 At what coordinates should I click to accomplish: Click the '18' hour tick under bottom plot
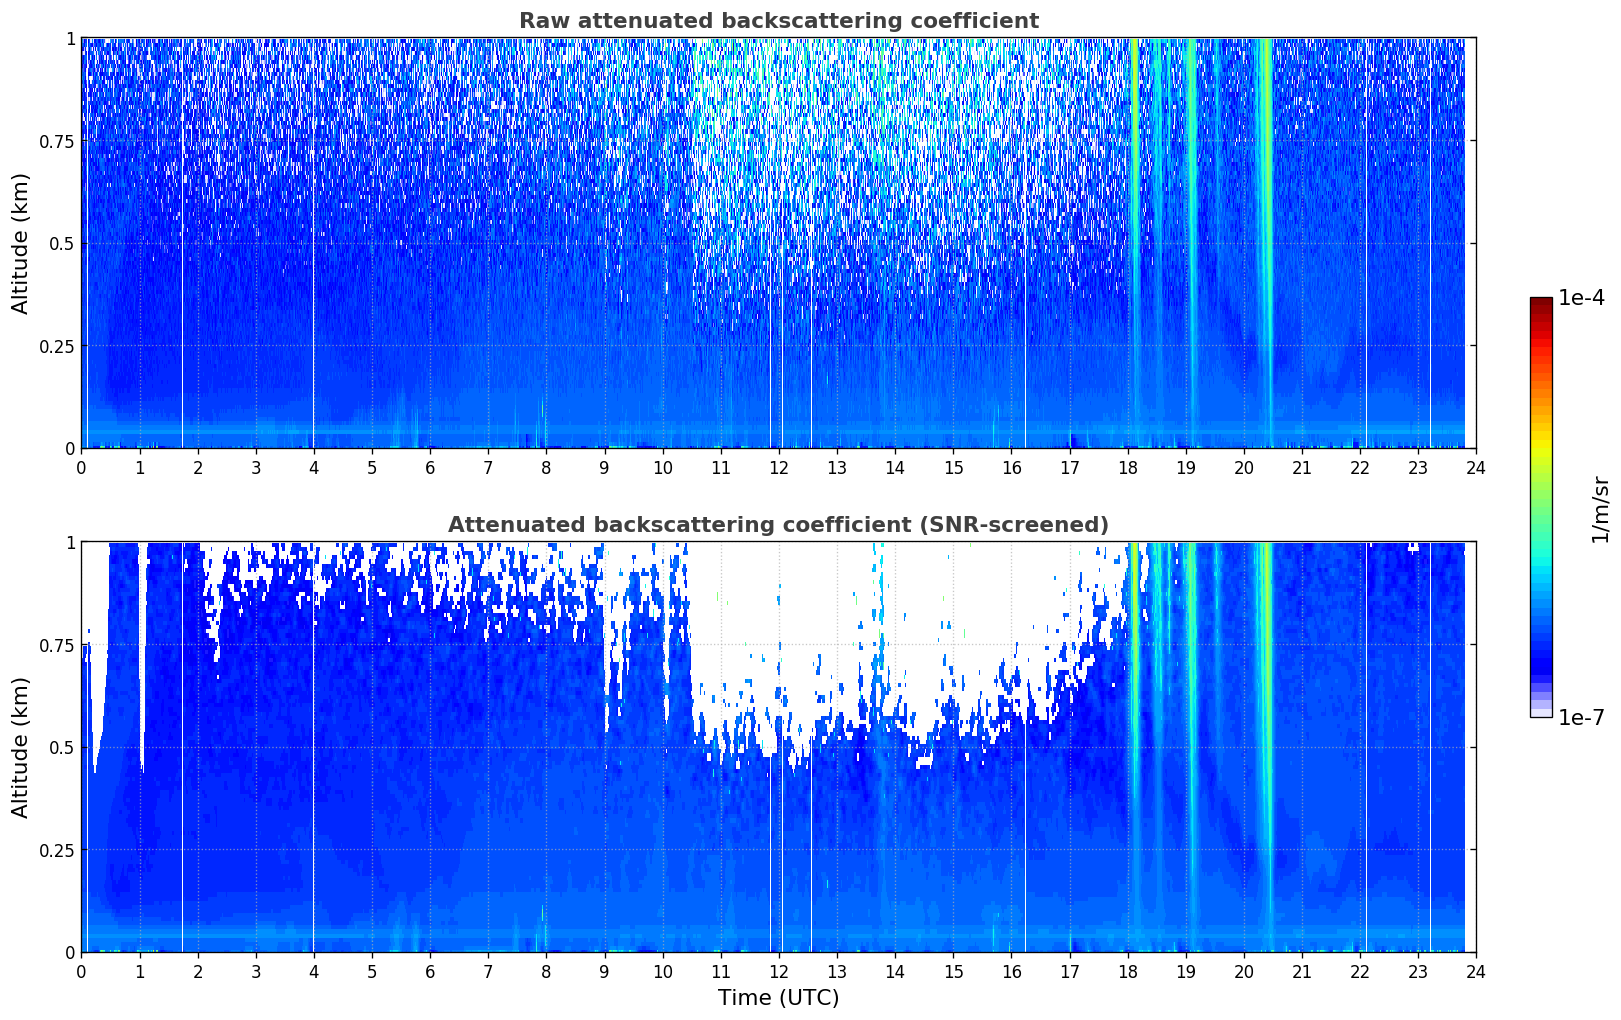(1128, 971)
